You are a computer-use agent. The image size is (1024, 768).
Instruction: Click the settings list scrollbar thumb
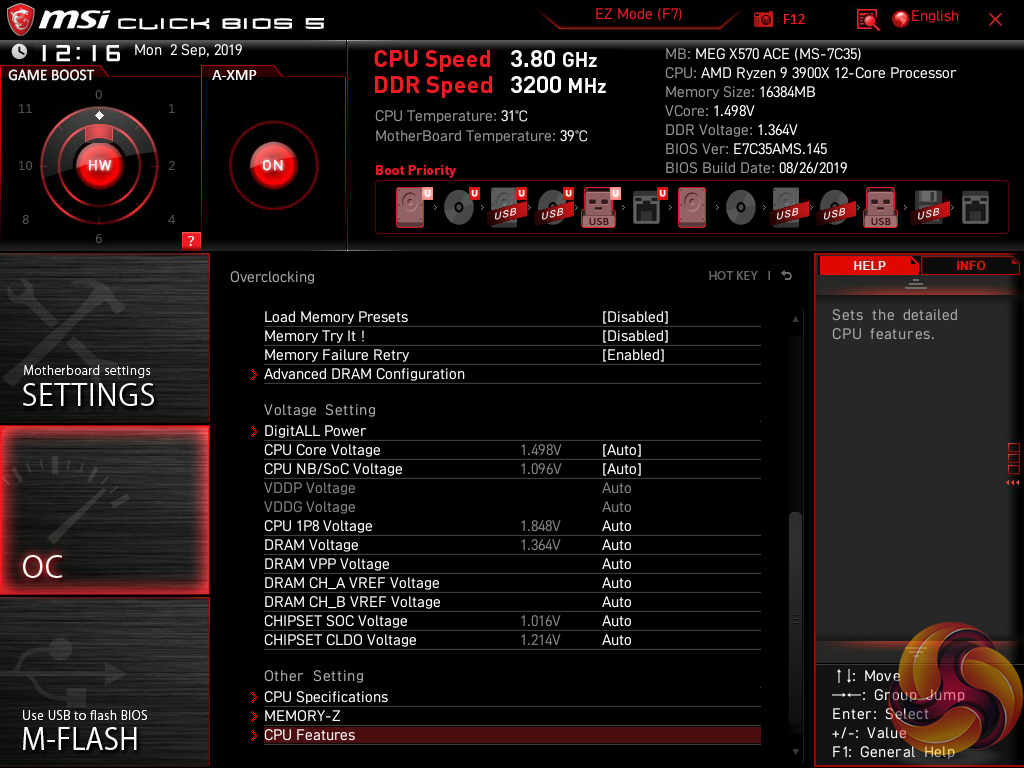coord(795,617)
